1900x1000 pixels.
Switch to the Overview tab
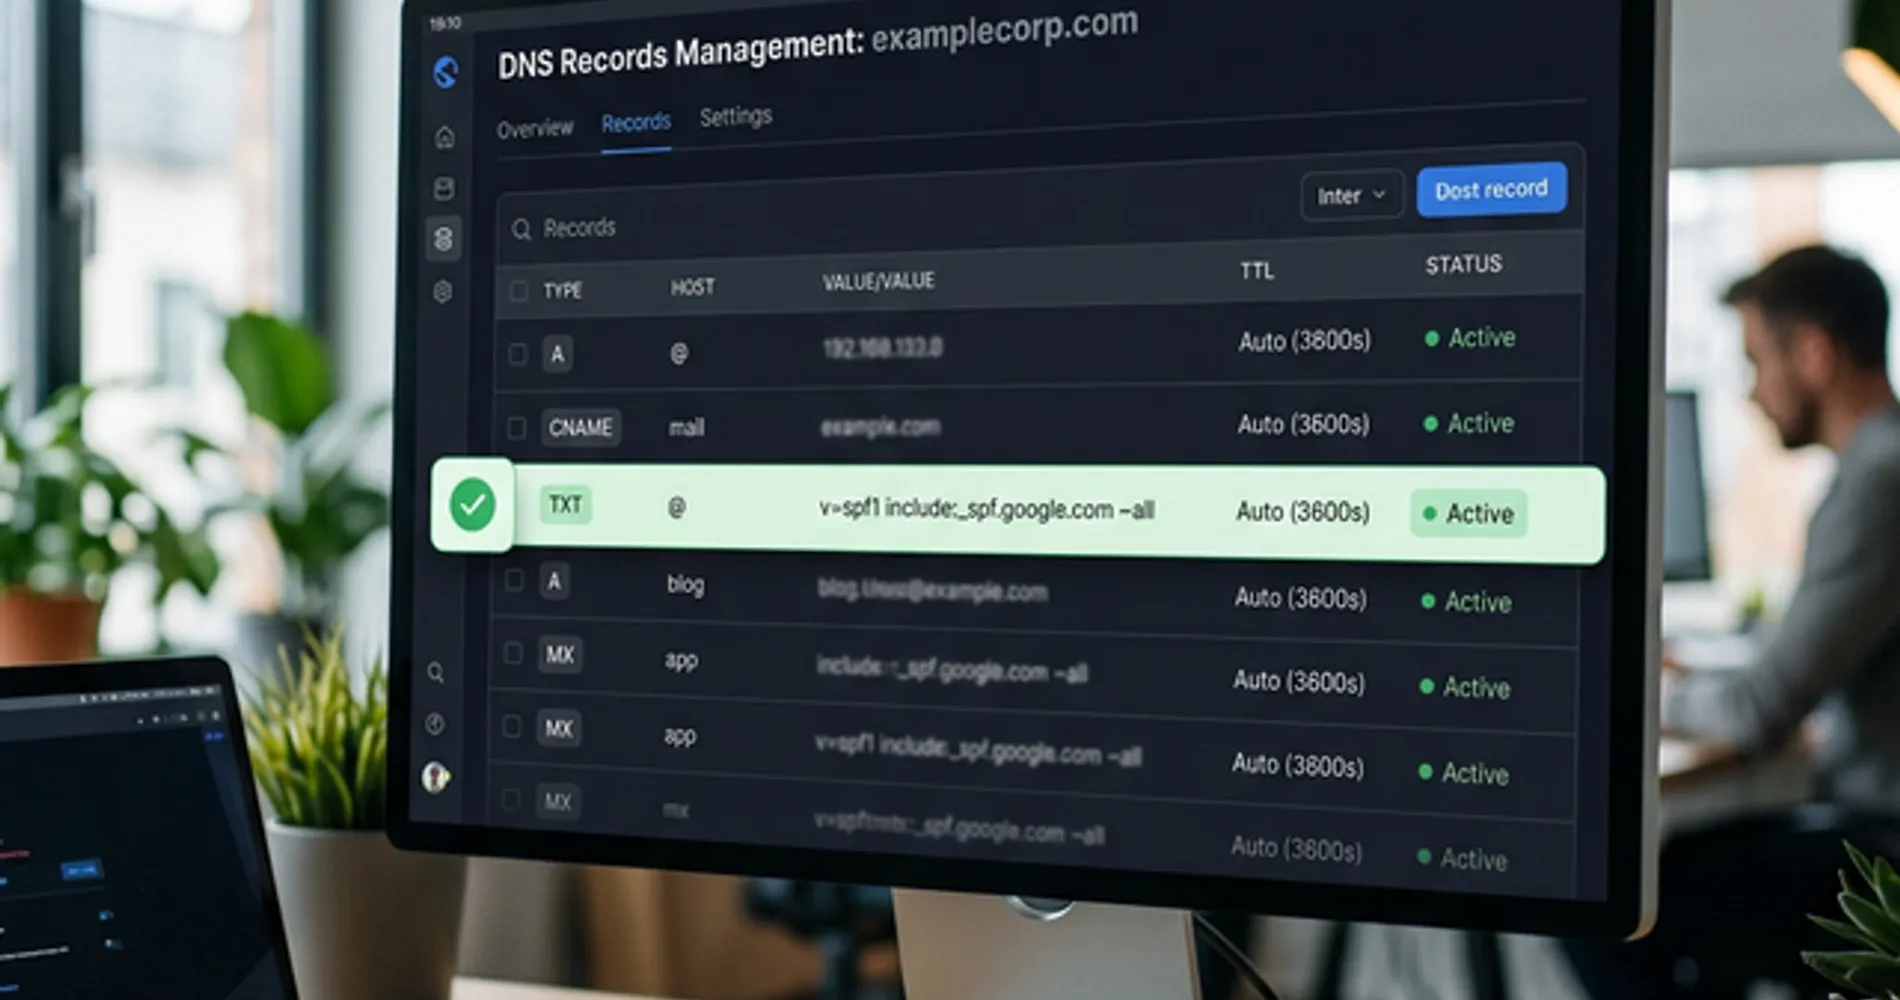[x=535, y=129]
